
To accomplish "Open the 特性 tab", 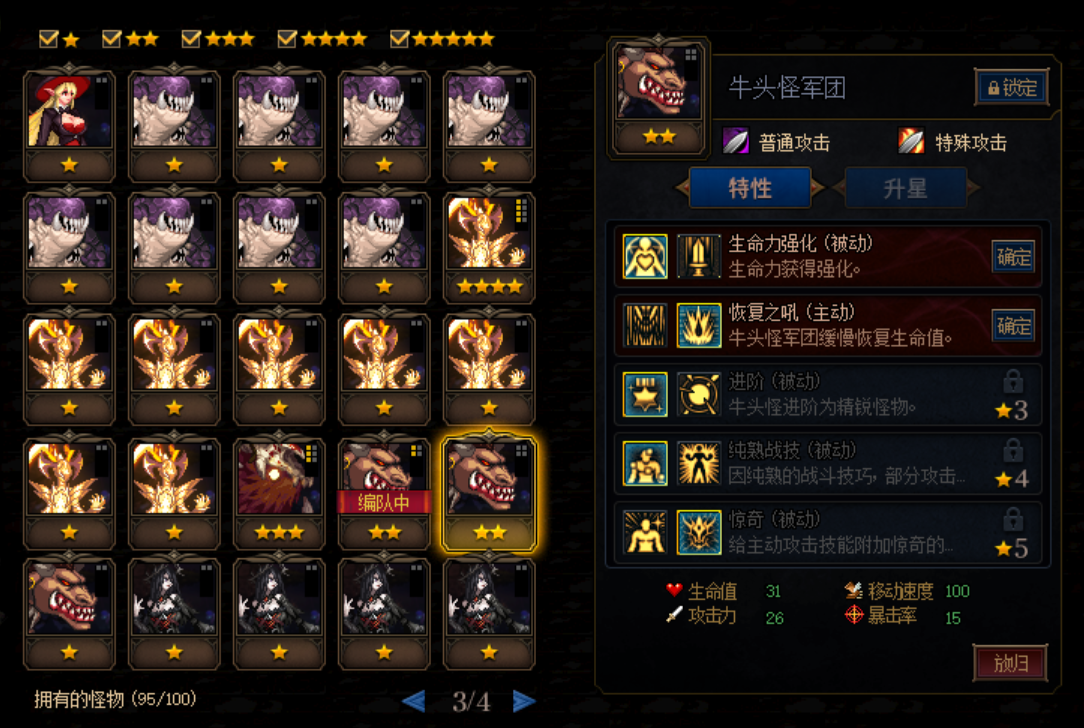I will (750, 187).
